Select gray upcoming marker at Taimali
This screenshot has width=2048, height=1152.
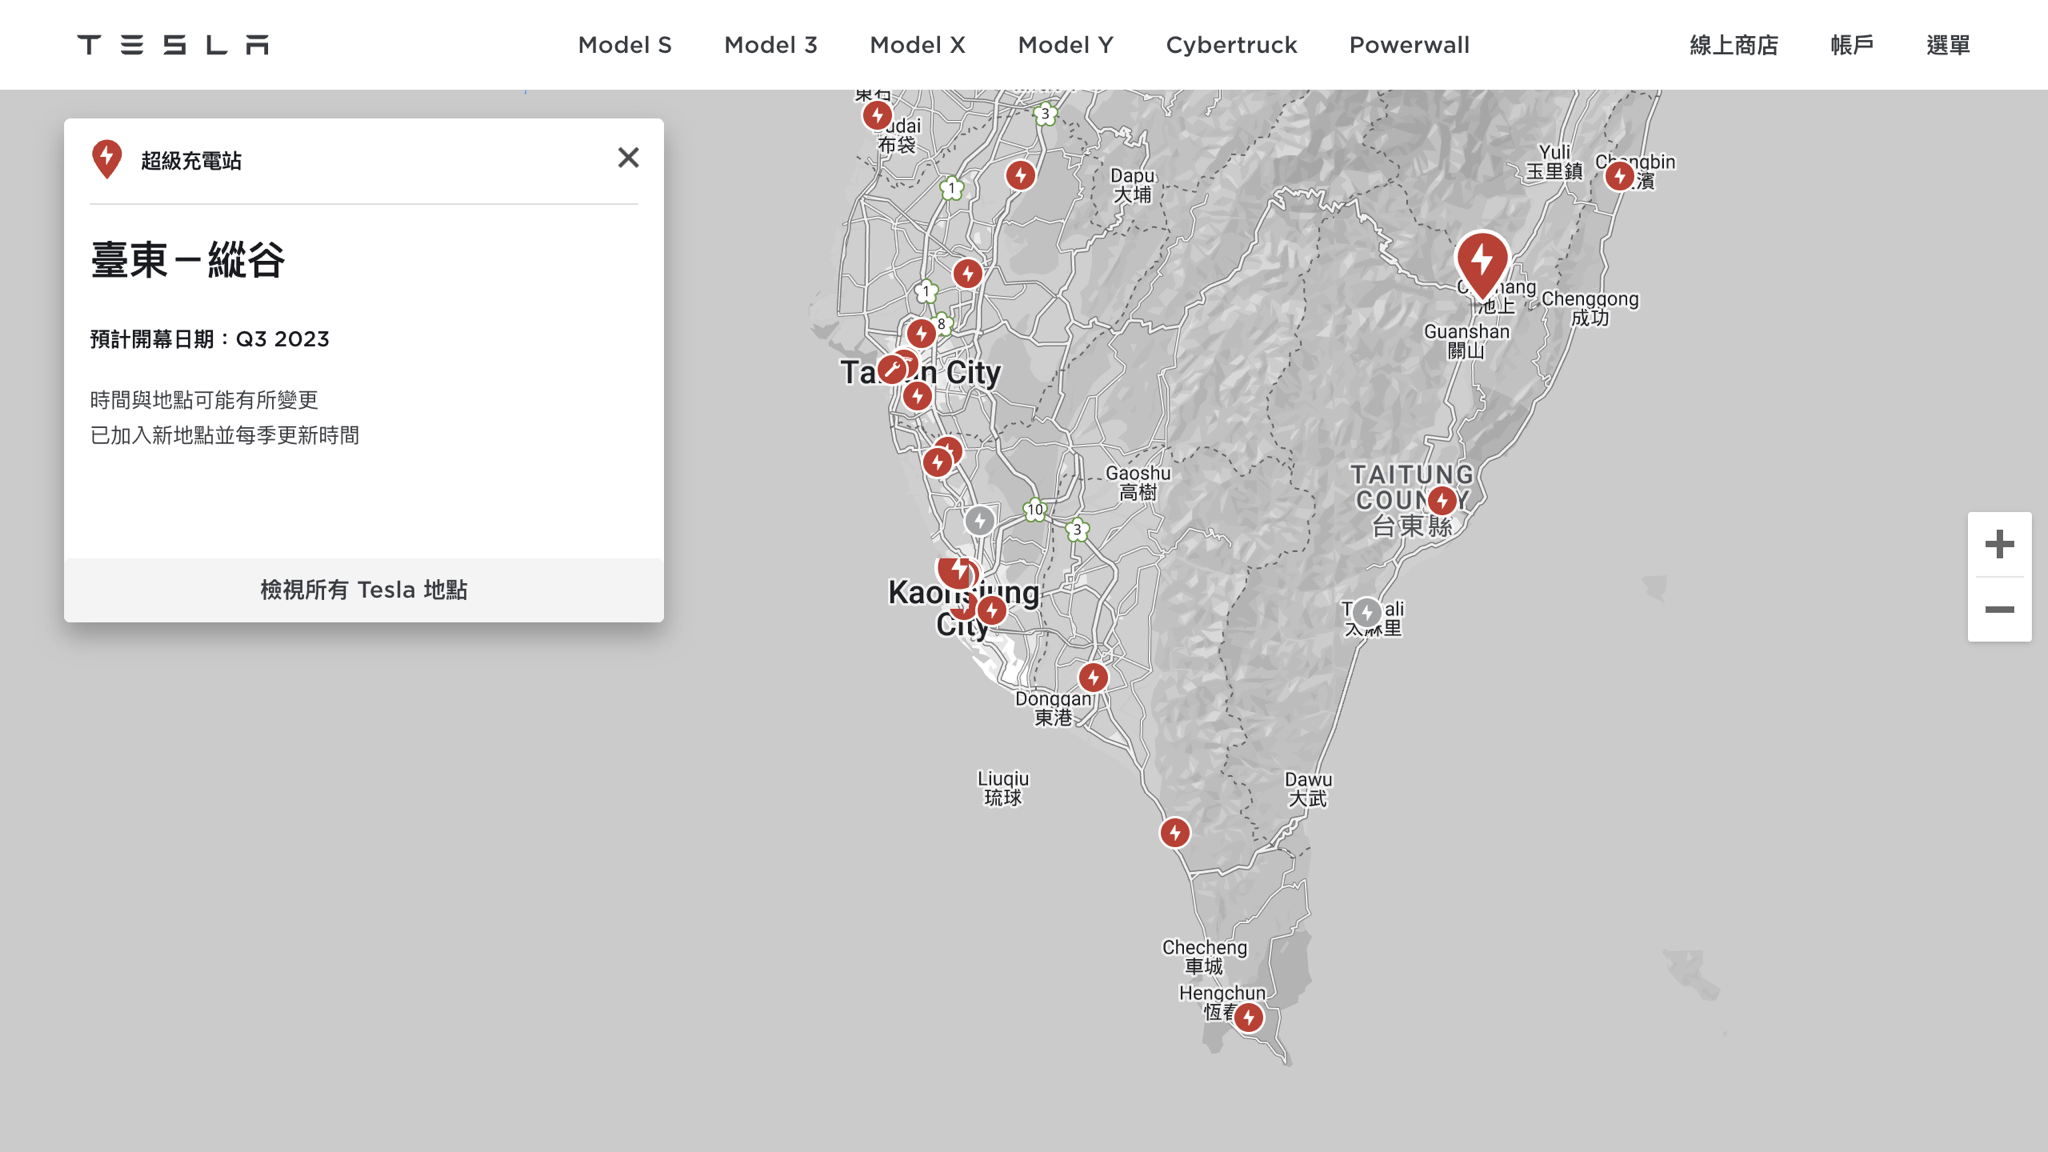click(x=1367, y=612)
